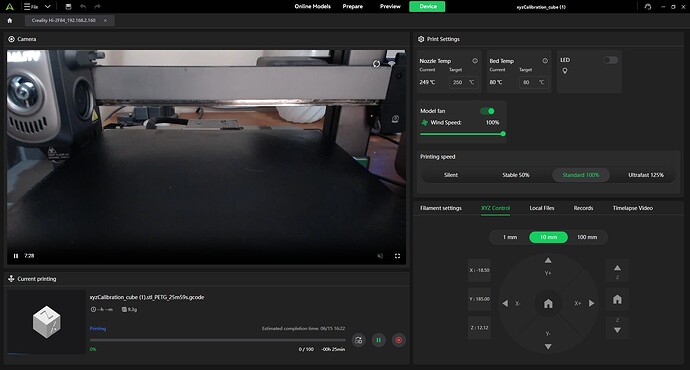Select Stable 50% printing speed

point(516,175)
